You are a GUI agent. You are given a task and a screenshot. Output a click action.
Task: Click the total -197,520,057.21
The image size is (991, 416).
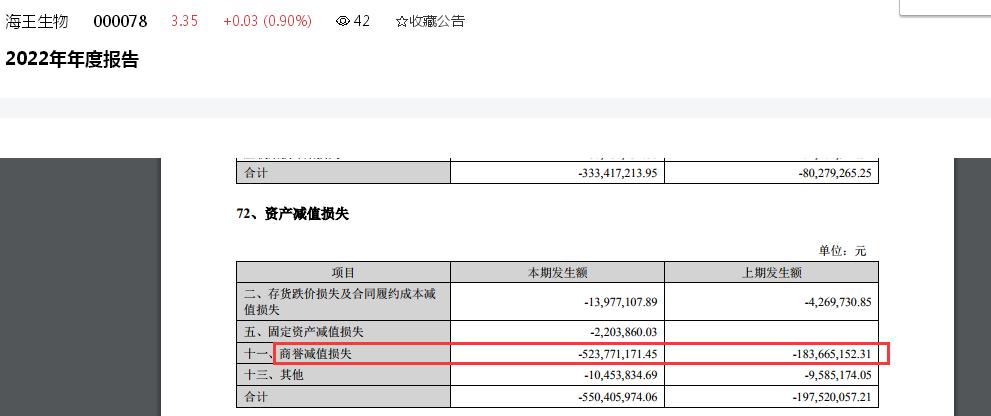point(832,397)
